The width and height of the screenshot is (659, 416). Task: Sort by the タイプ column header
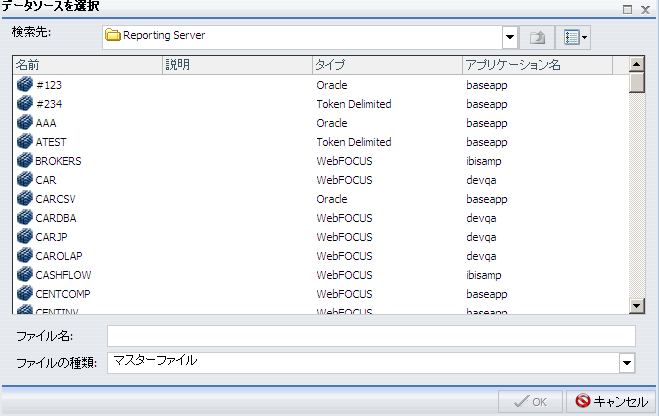tap(387, 65)
